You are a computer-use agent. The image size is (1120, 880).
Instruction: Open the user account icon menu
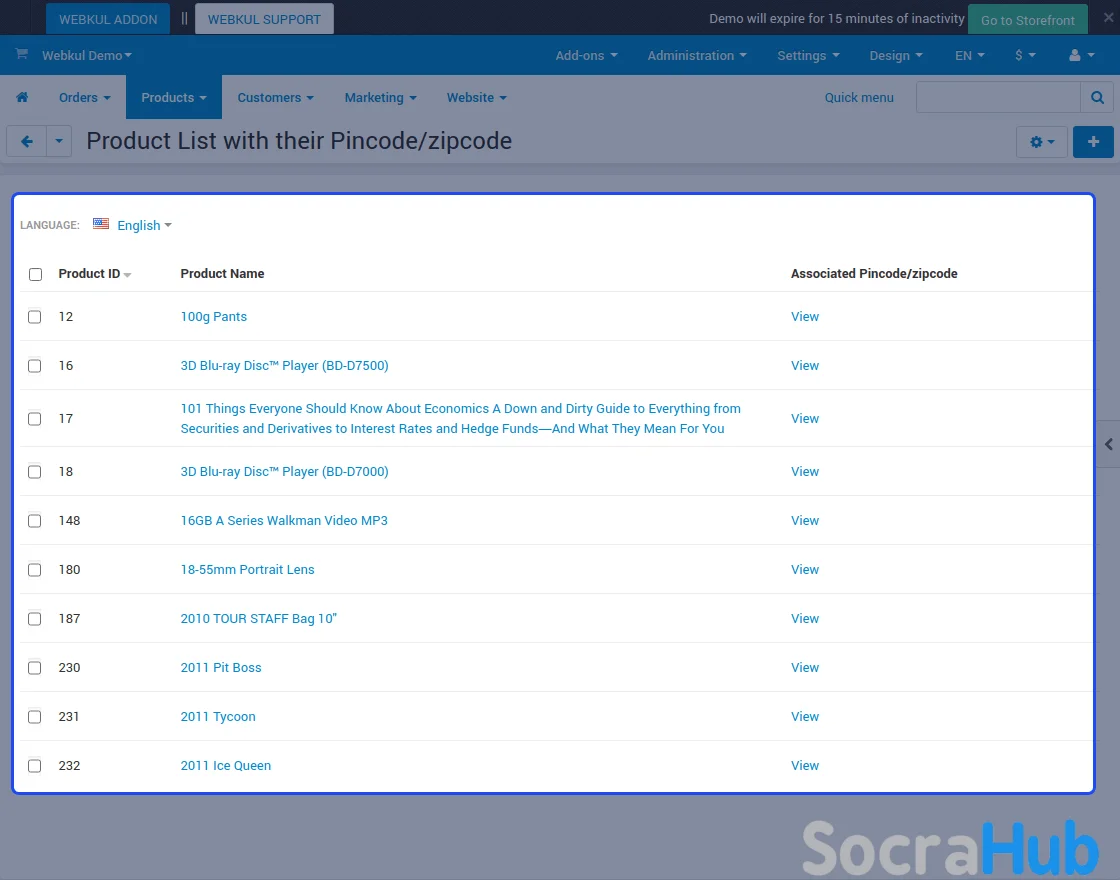pos(1081,55)
